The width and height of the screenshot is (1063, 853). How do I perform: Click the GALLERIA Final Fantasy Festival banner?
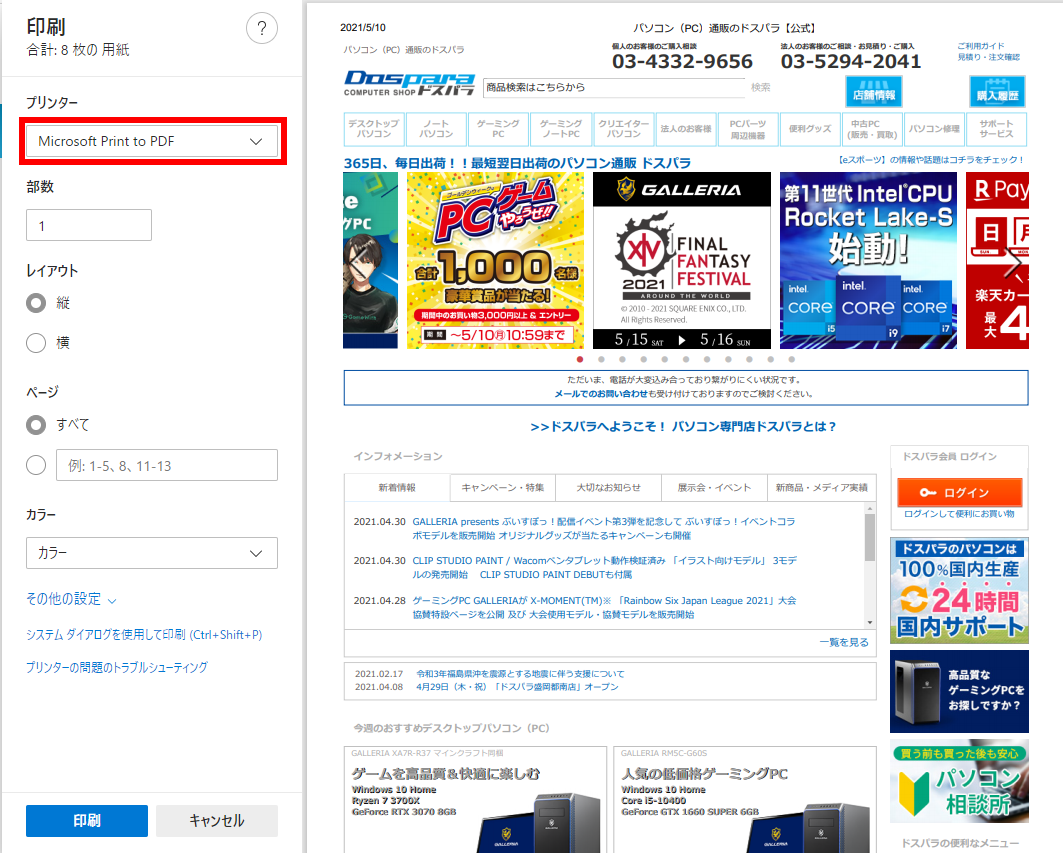[x=681, y=260]
